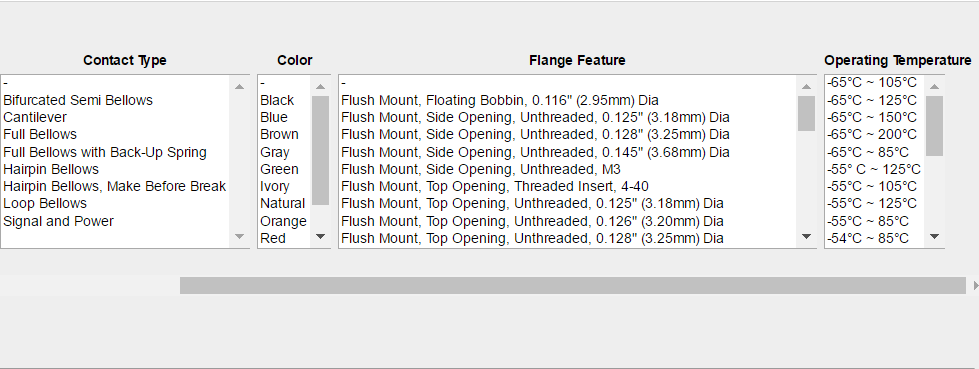Click the Operating Temperature scroll up arrow
Image resolution: width=979 pixels, height=369 pixels.
coord(934,87)
